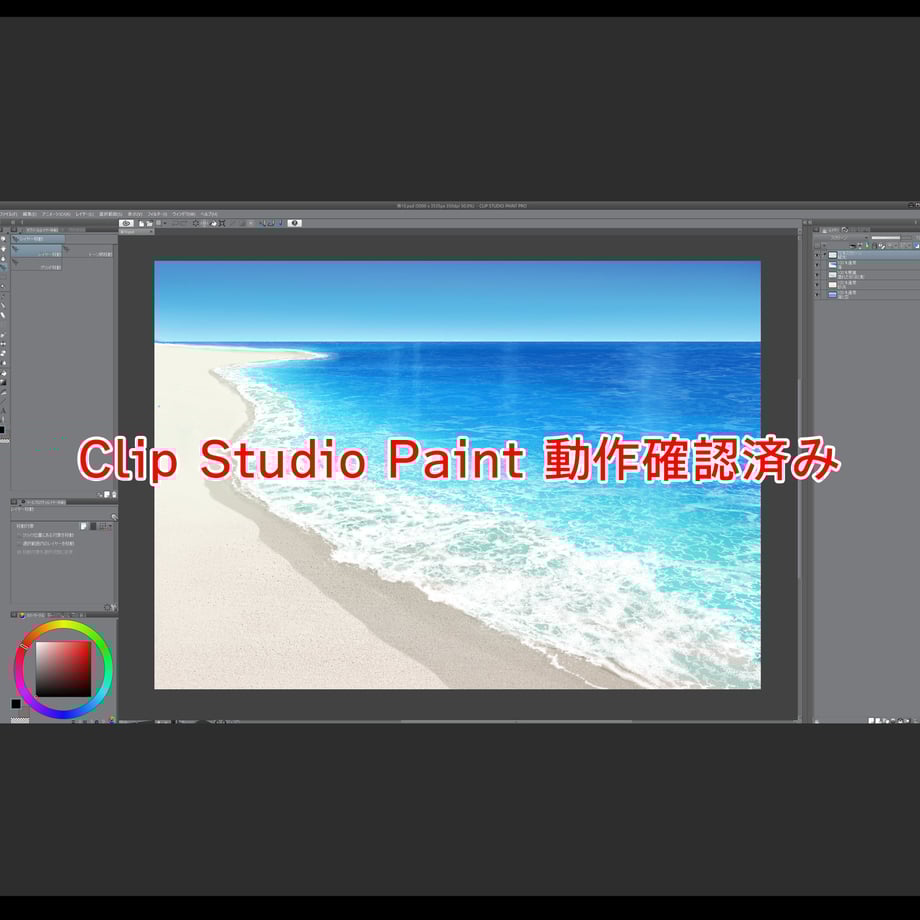
Task: Hide the top selected folder layer
Action: tap(817, 255)
